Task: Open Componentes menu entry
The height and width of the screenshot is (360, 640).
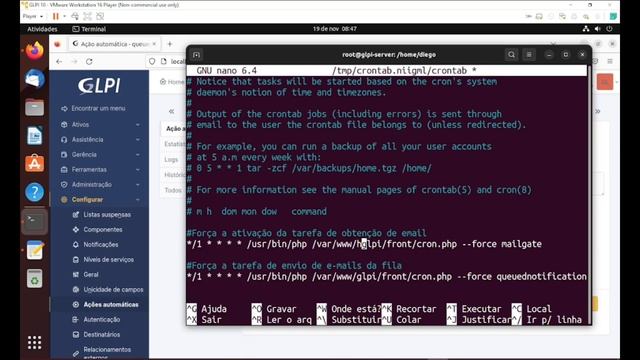Action: pos(102,230)
